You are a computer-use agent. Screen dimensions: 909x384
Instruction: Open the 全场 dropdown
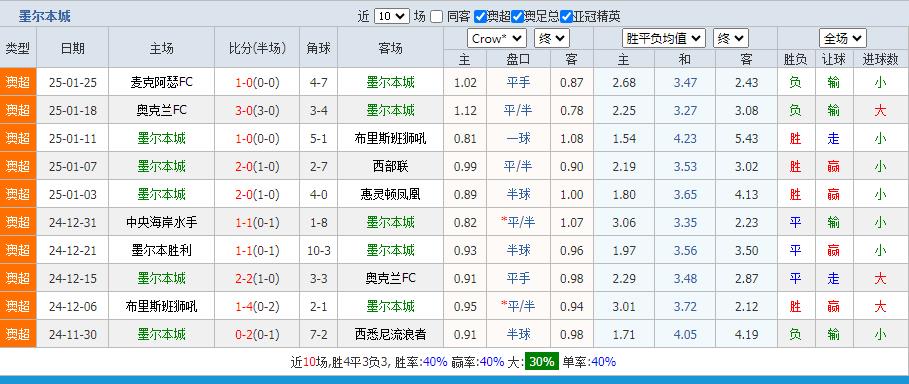[843, 39]
